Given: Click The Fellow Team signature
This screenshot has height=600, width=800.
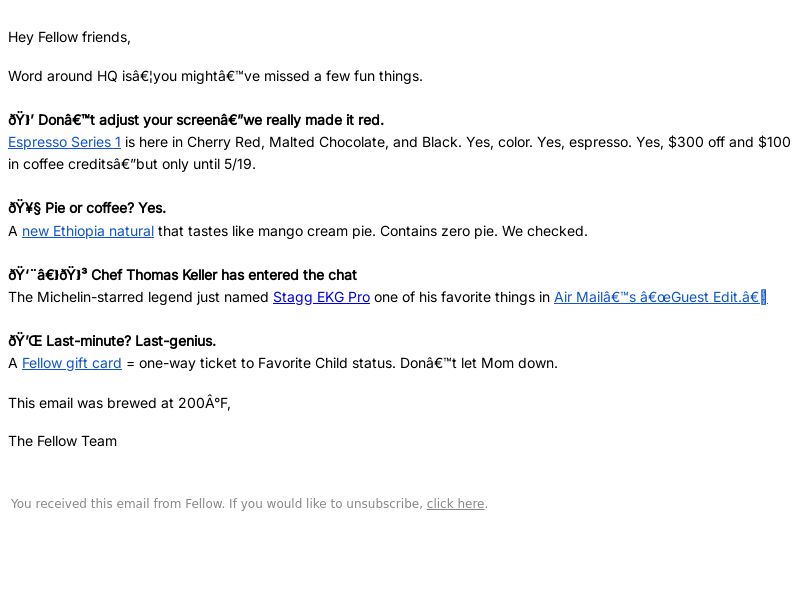Looking at the screenshot, I should click(63, 441).
